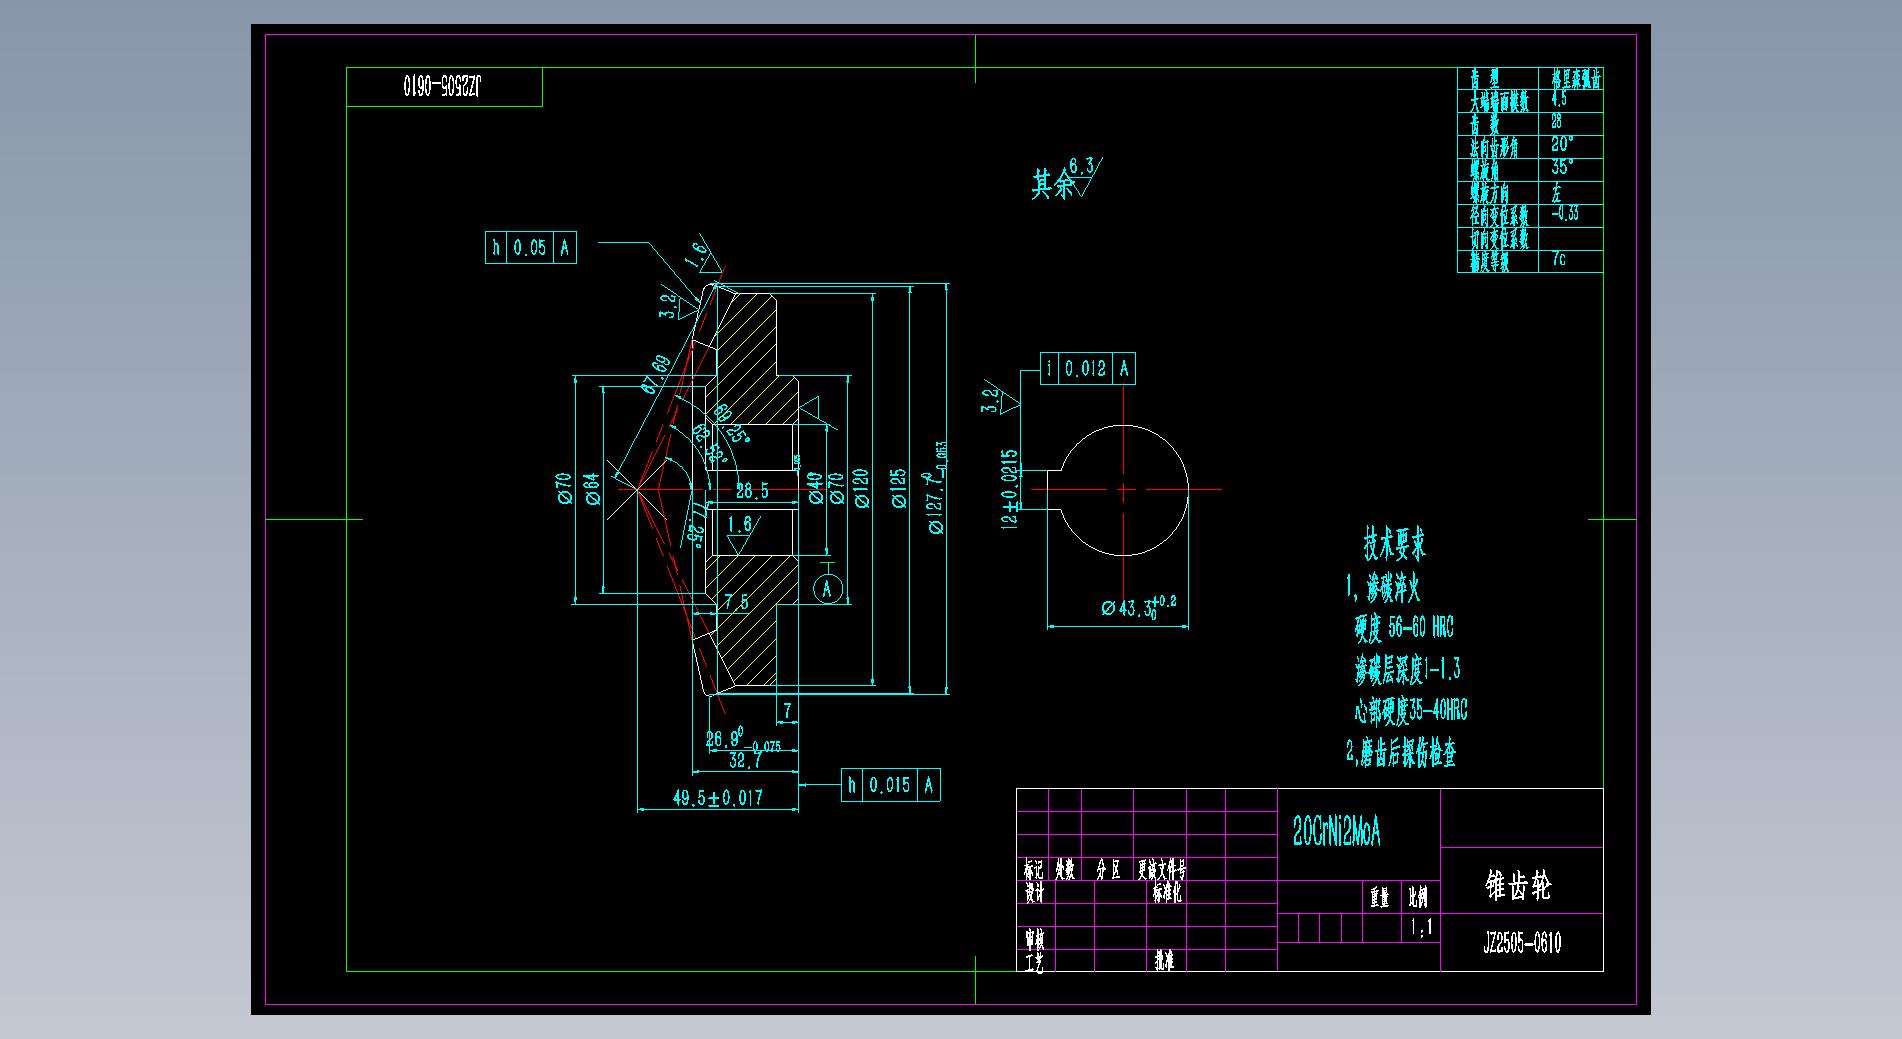Image resolution: width=1902 pixels, height=1039 pixels.
Task: Click drawing number JZ2505-0610 in title block
Action: pos(1522,943)
